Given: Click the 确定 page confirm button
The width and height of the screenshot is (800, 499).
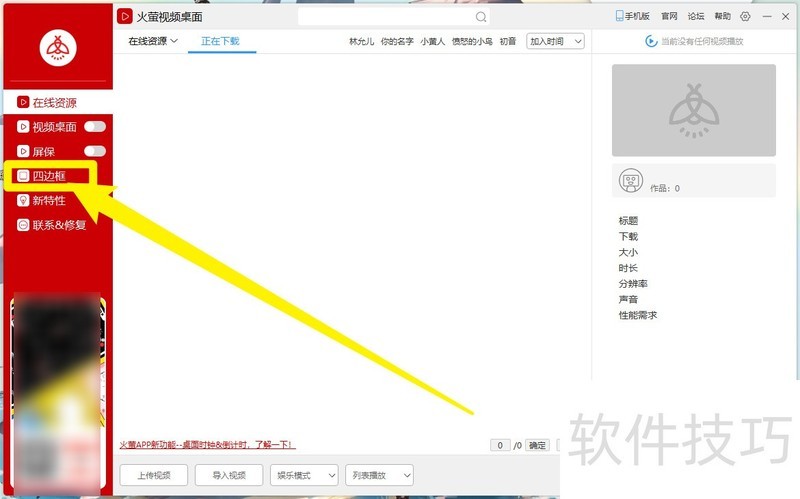Looking at the screenshot, I should [x=537, y=445].
